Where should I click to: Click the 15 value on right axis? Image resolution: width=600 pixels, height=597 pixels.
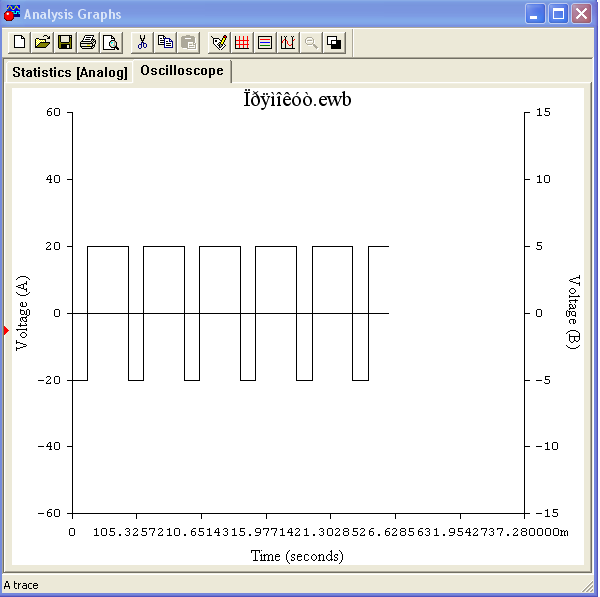pos(543,113)
